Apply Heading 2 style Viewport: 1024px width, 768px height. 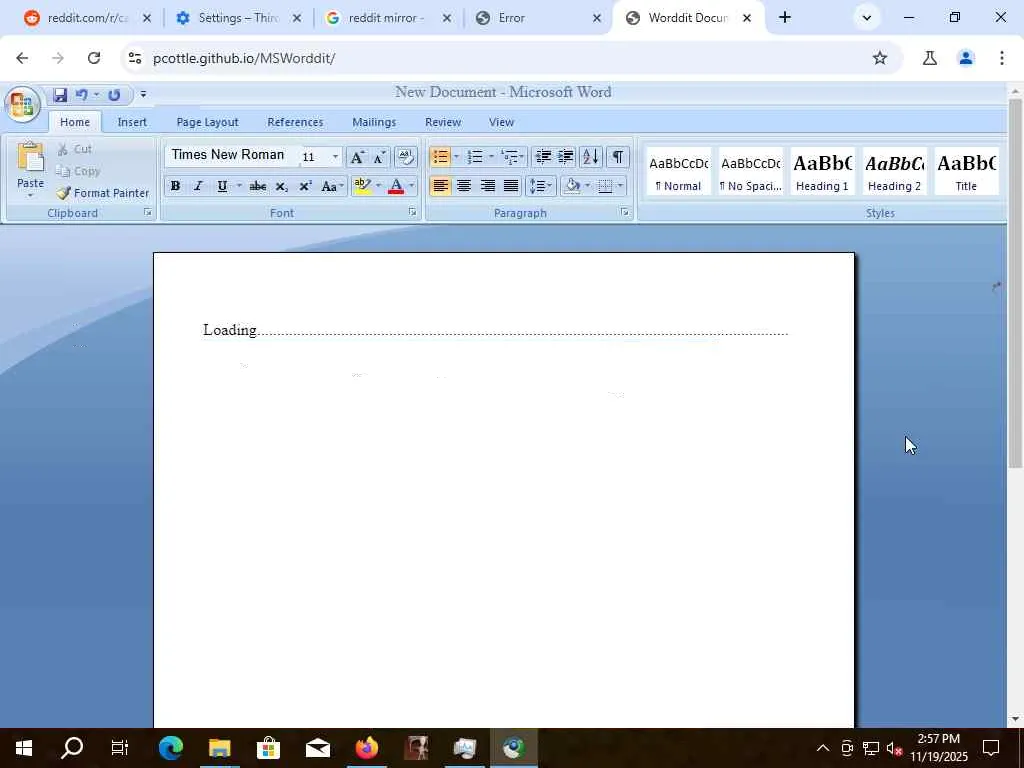point(894,171)
